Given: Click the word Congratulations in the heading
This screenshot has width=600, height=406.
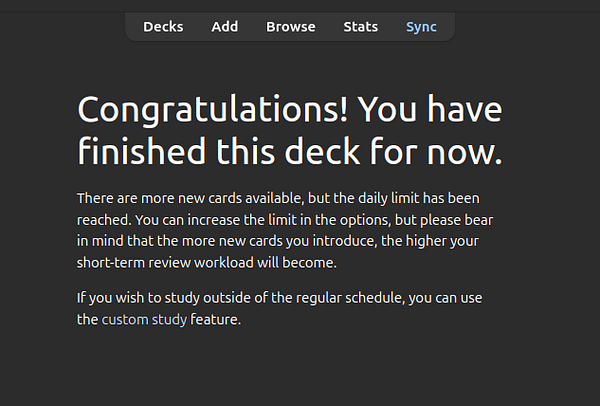Looking at the screenshot, I should click(x=211, y=108).
